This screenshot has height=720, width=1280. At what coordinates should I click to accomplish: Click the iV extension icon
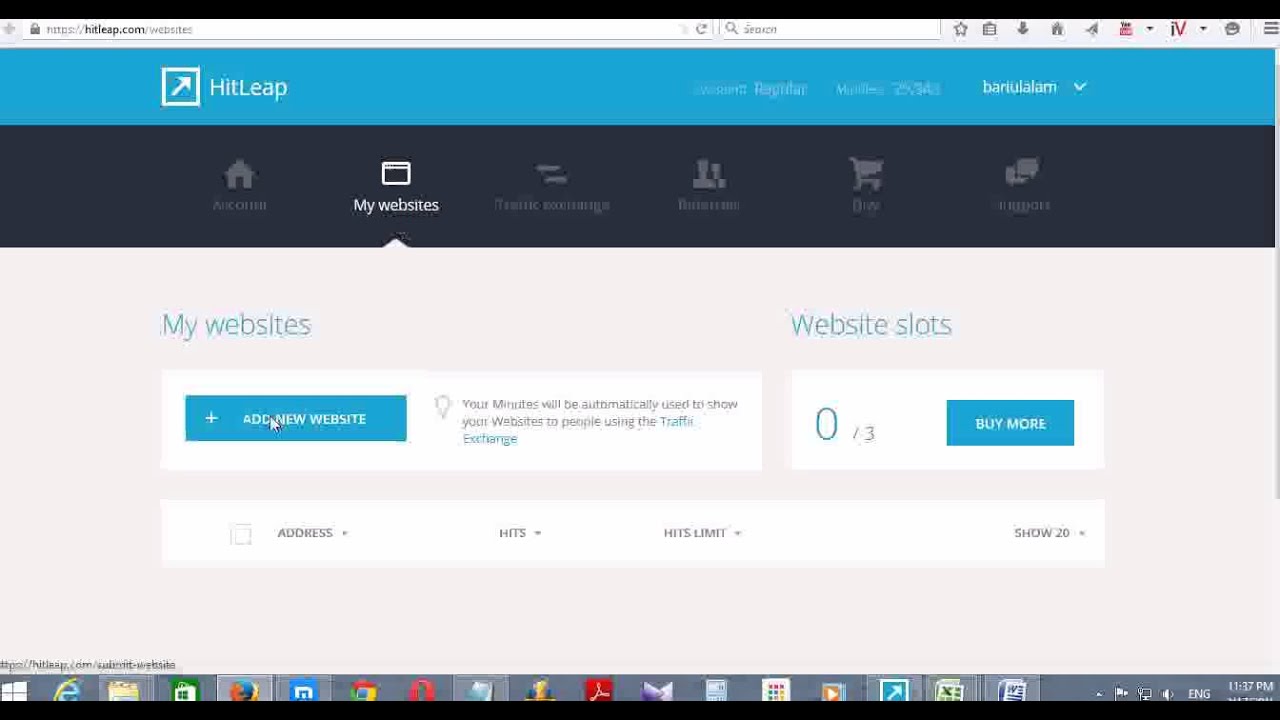pos(1178,29)
